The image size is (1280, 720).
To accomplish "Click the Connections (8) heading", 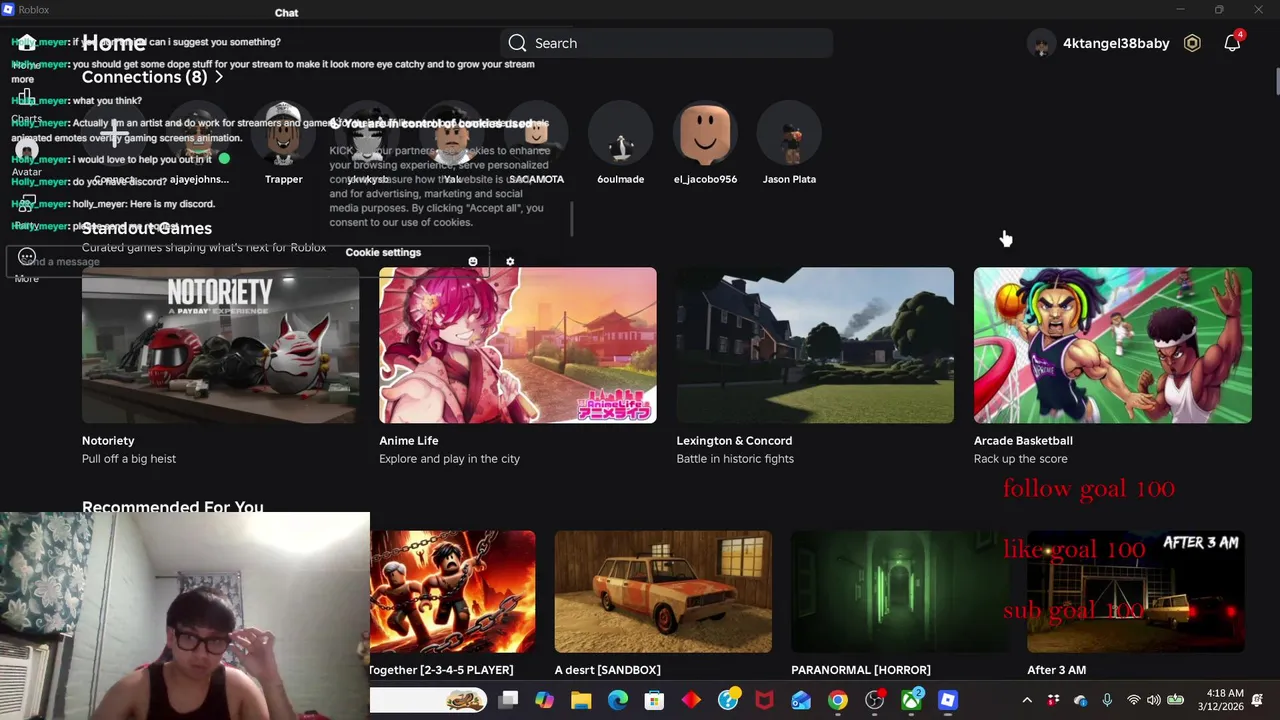I will tap(145, 77).
